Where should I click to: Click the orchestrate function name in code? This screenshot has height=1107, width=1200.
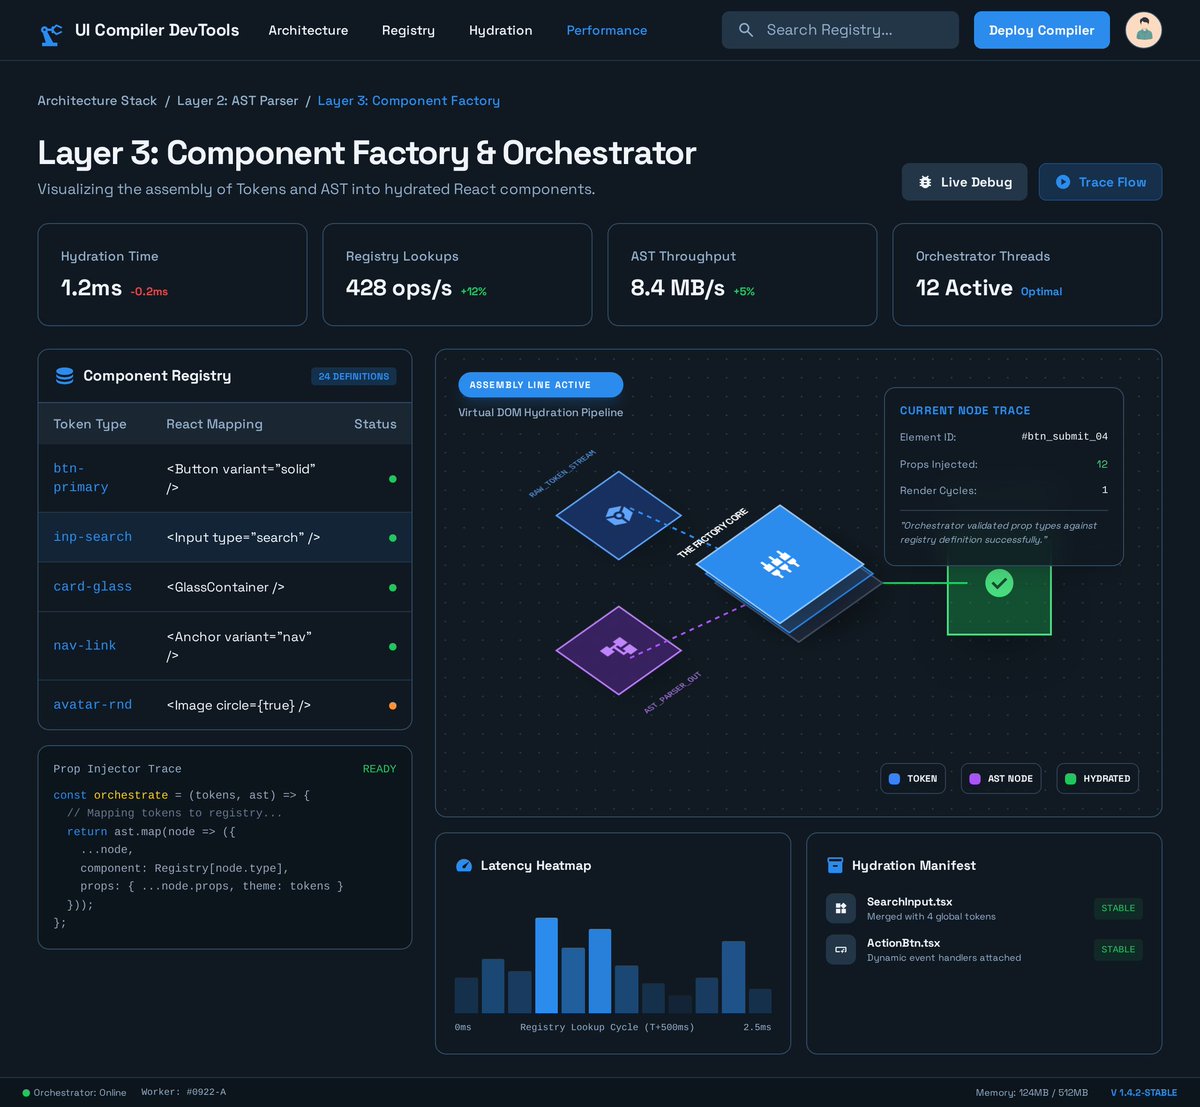131,795
